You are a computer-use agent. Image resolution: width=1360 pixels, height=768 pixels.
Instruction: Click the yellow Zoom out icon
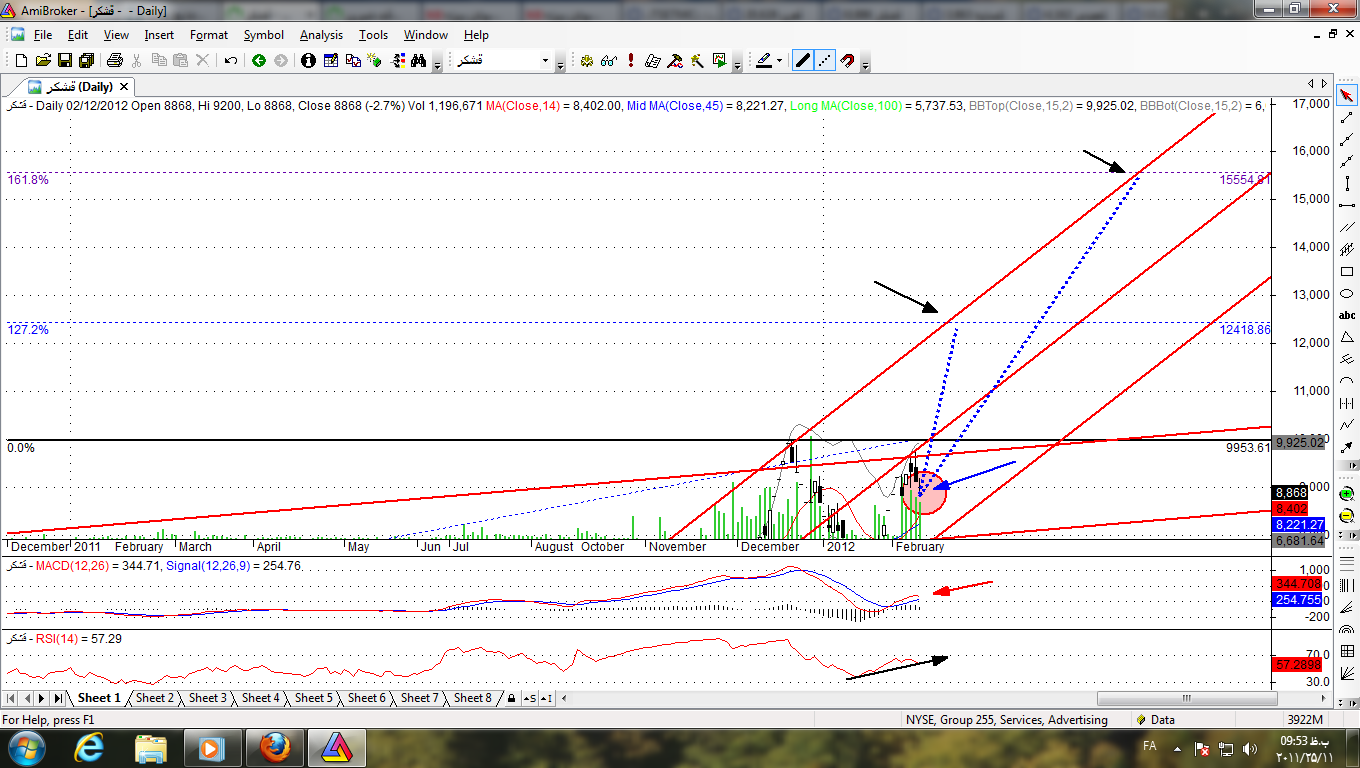coord(1346,516)
